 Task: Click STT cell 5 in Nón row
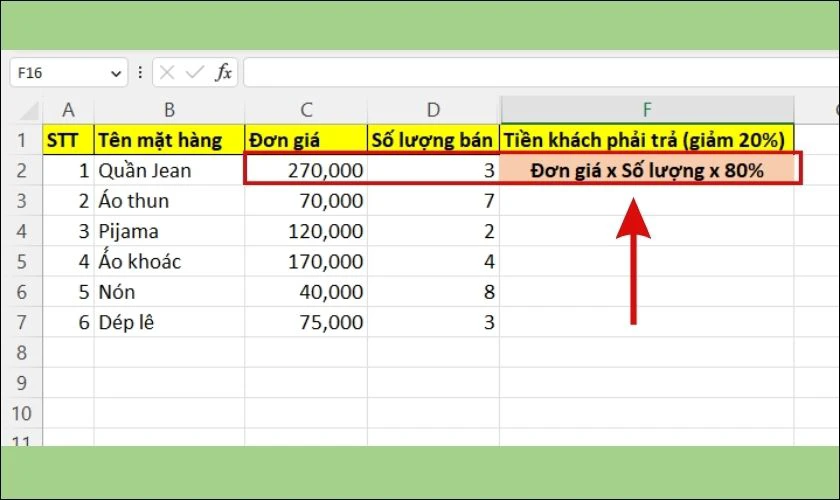point(68,292)
